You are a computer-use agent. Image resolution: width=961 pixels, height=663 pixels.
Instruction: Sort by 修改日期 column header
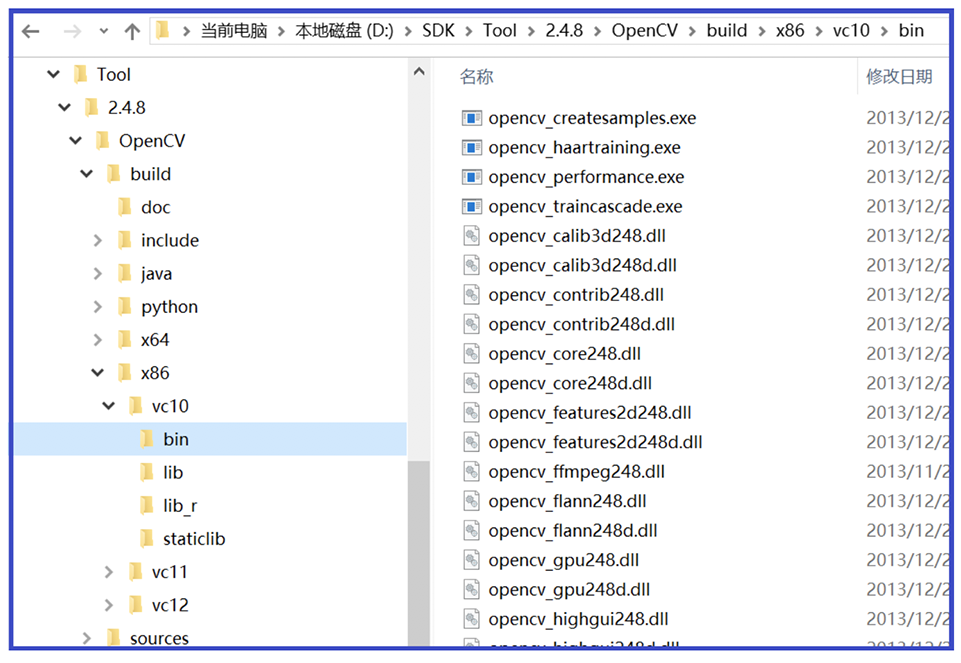899,77
